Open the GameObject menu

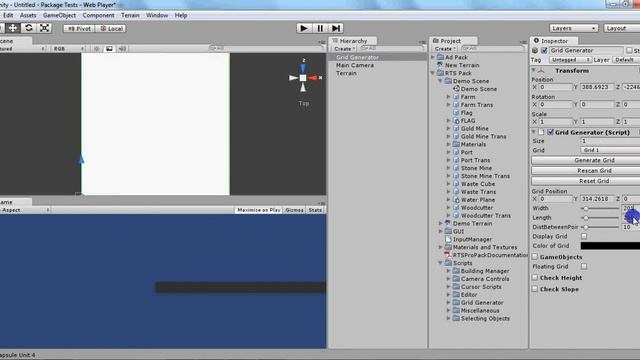coord(59,15)
